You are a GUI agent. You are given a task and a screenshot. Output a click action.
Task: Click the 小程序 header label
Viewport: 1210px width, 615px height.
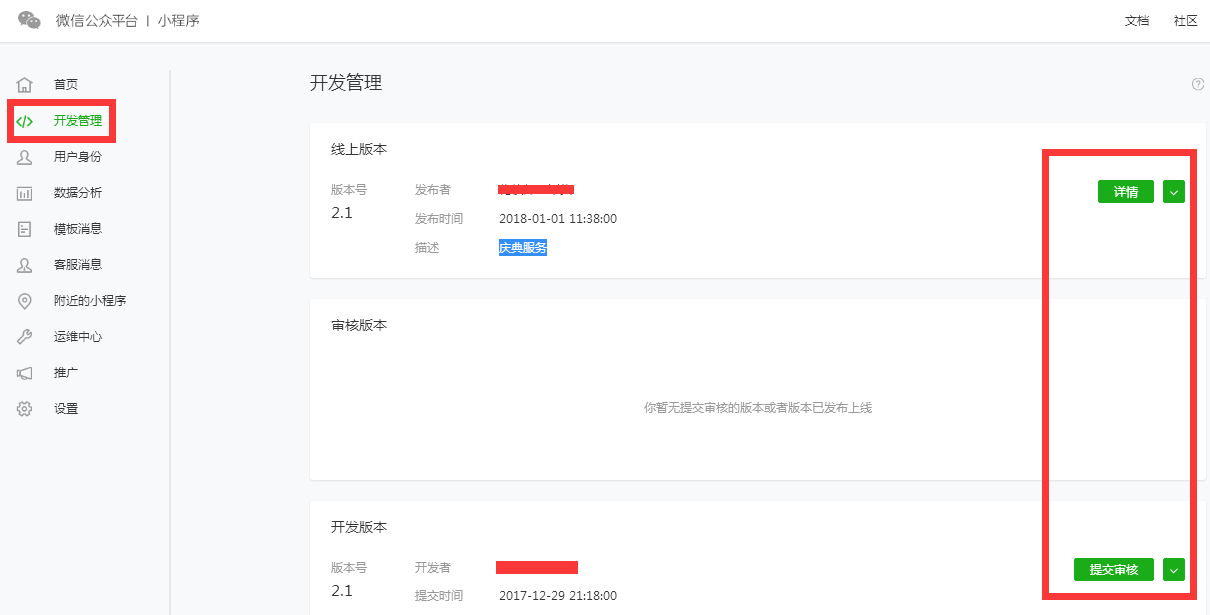point(178,21)
